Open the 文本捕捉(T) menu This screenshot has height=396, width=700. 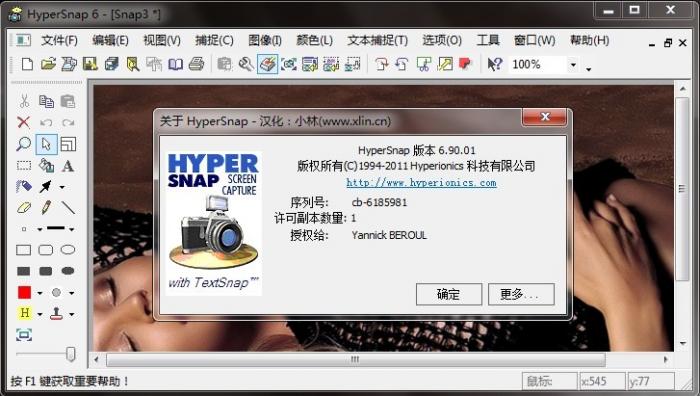[x=378, y=41]
